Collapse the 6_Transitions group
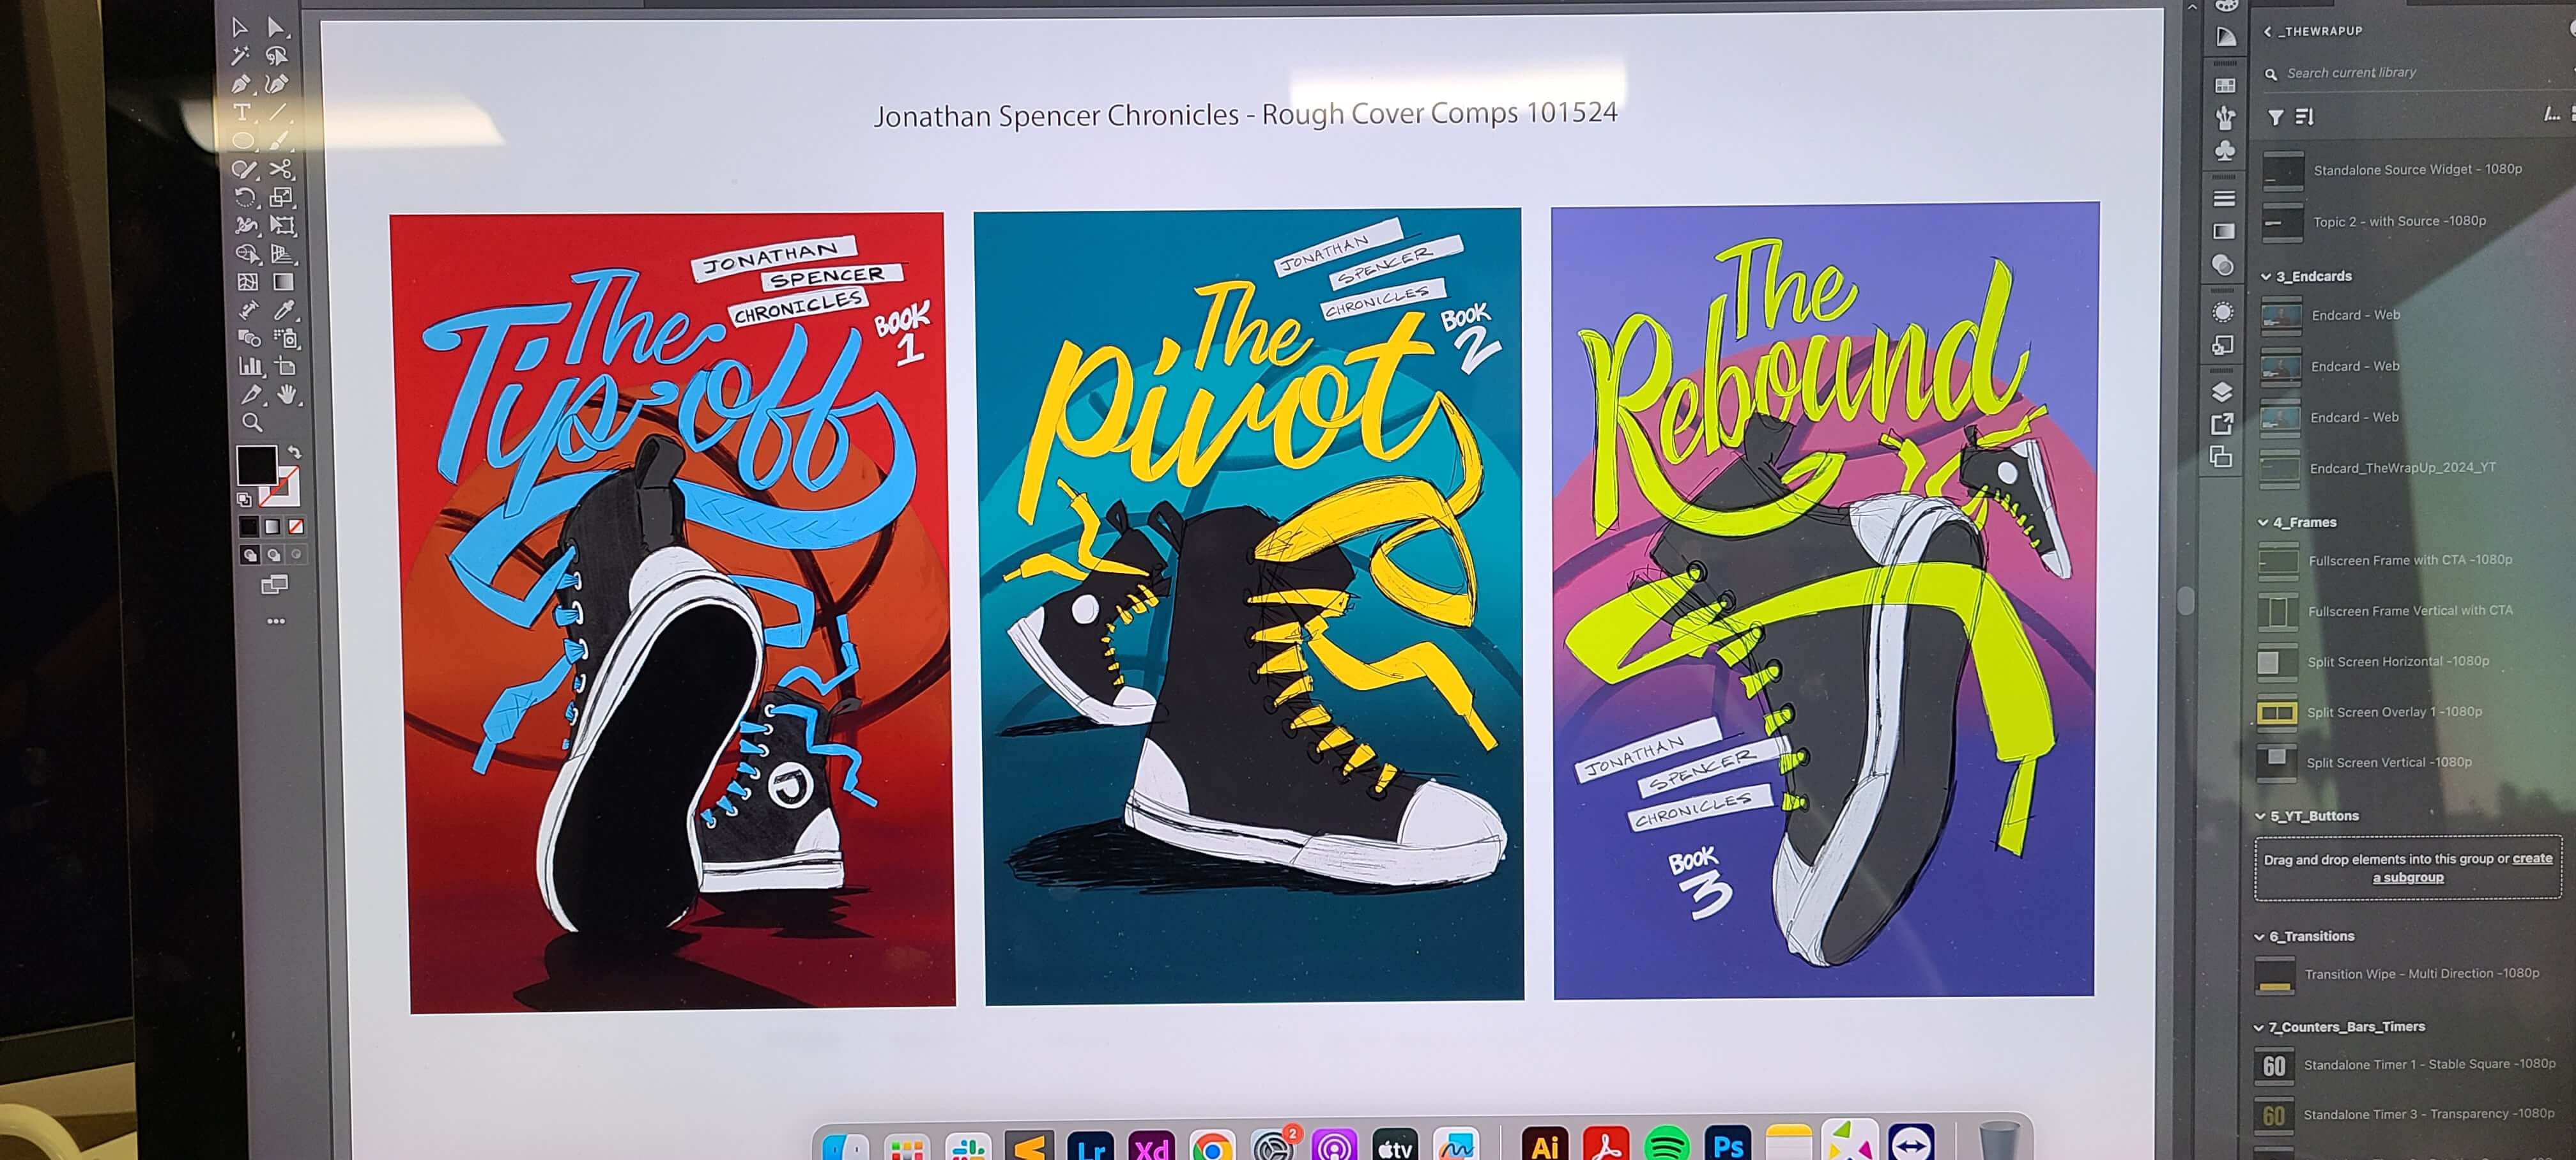Image resolution: width=2576 pixels, height=1160 pixels. (x=2259, y=937)
